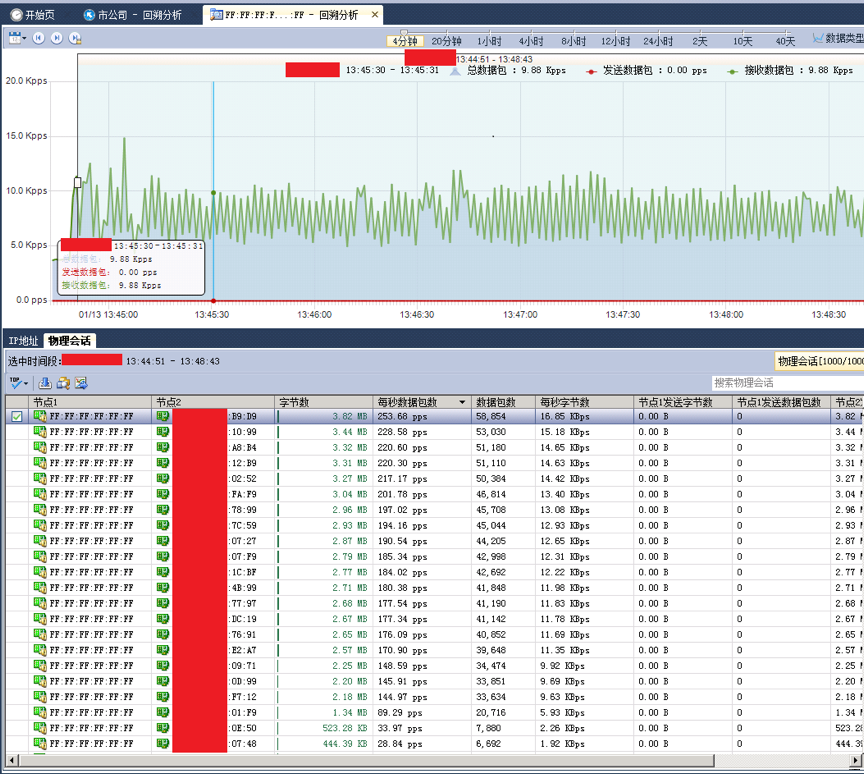
Task: Switch to the IP地址 tab
Action: [23, 341]
